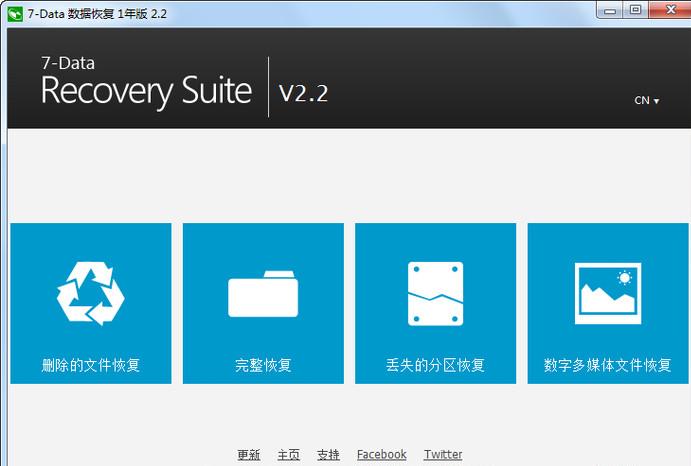Viewport: 691px width, 466px height.
Task: Click the folder icon for complete recovery
Action: coord(263,294)
